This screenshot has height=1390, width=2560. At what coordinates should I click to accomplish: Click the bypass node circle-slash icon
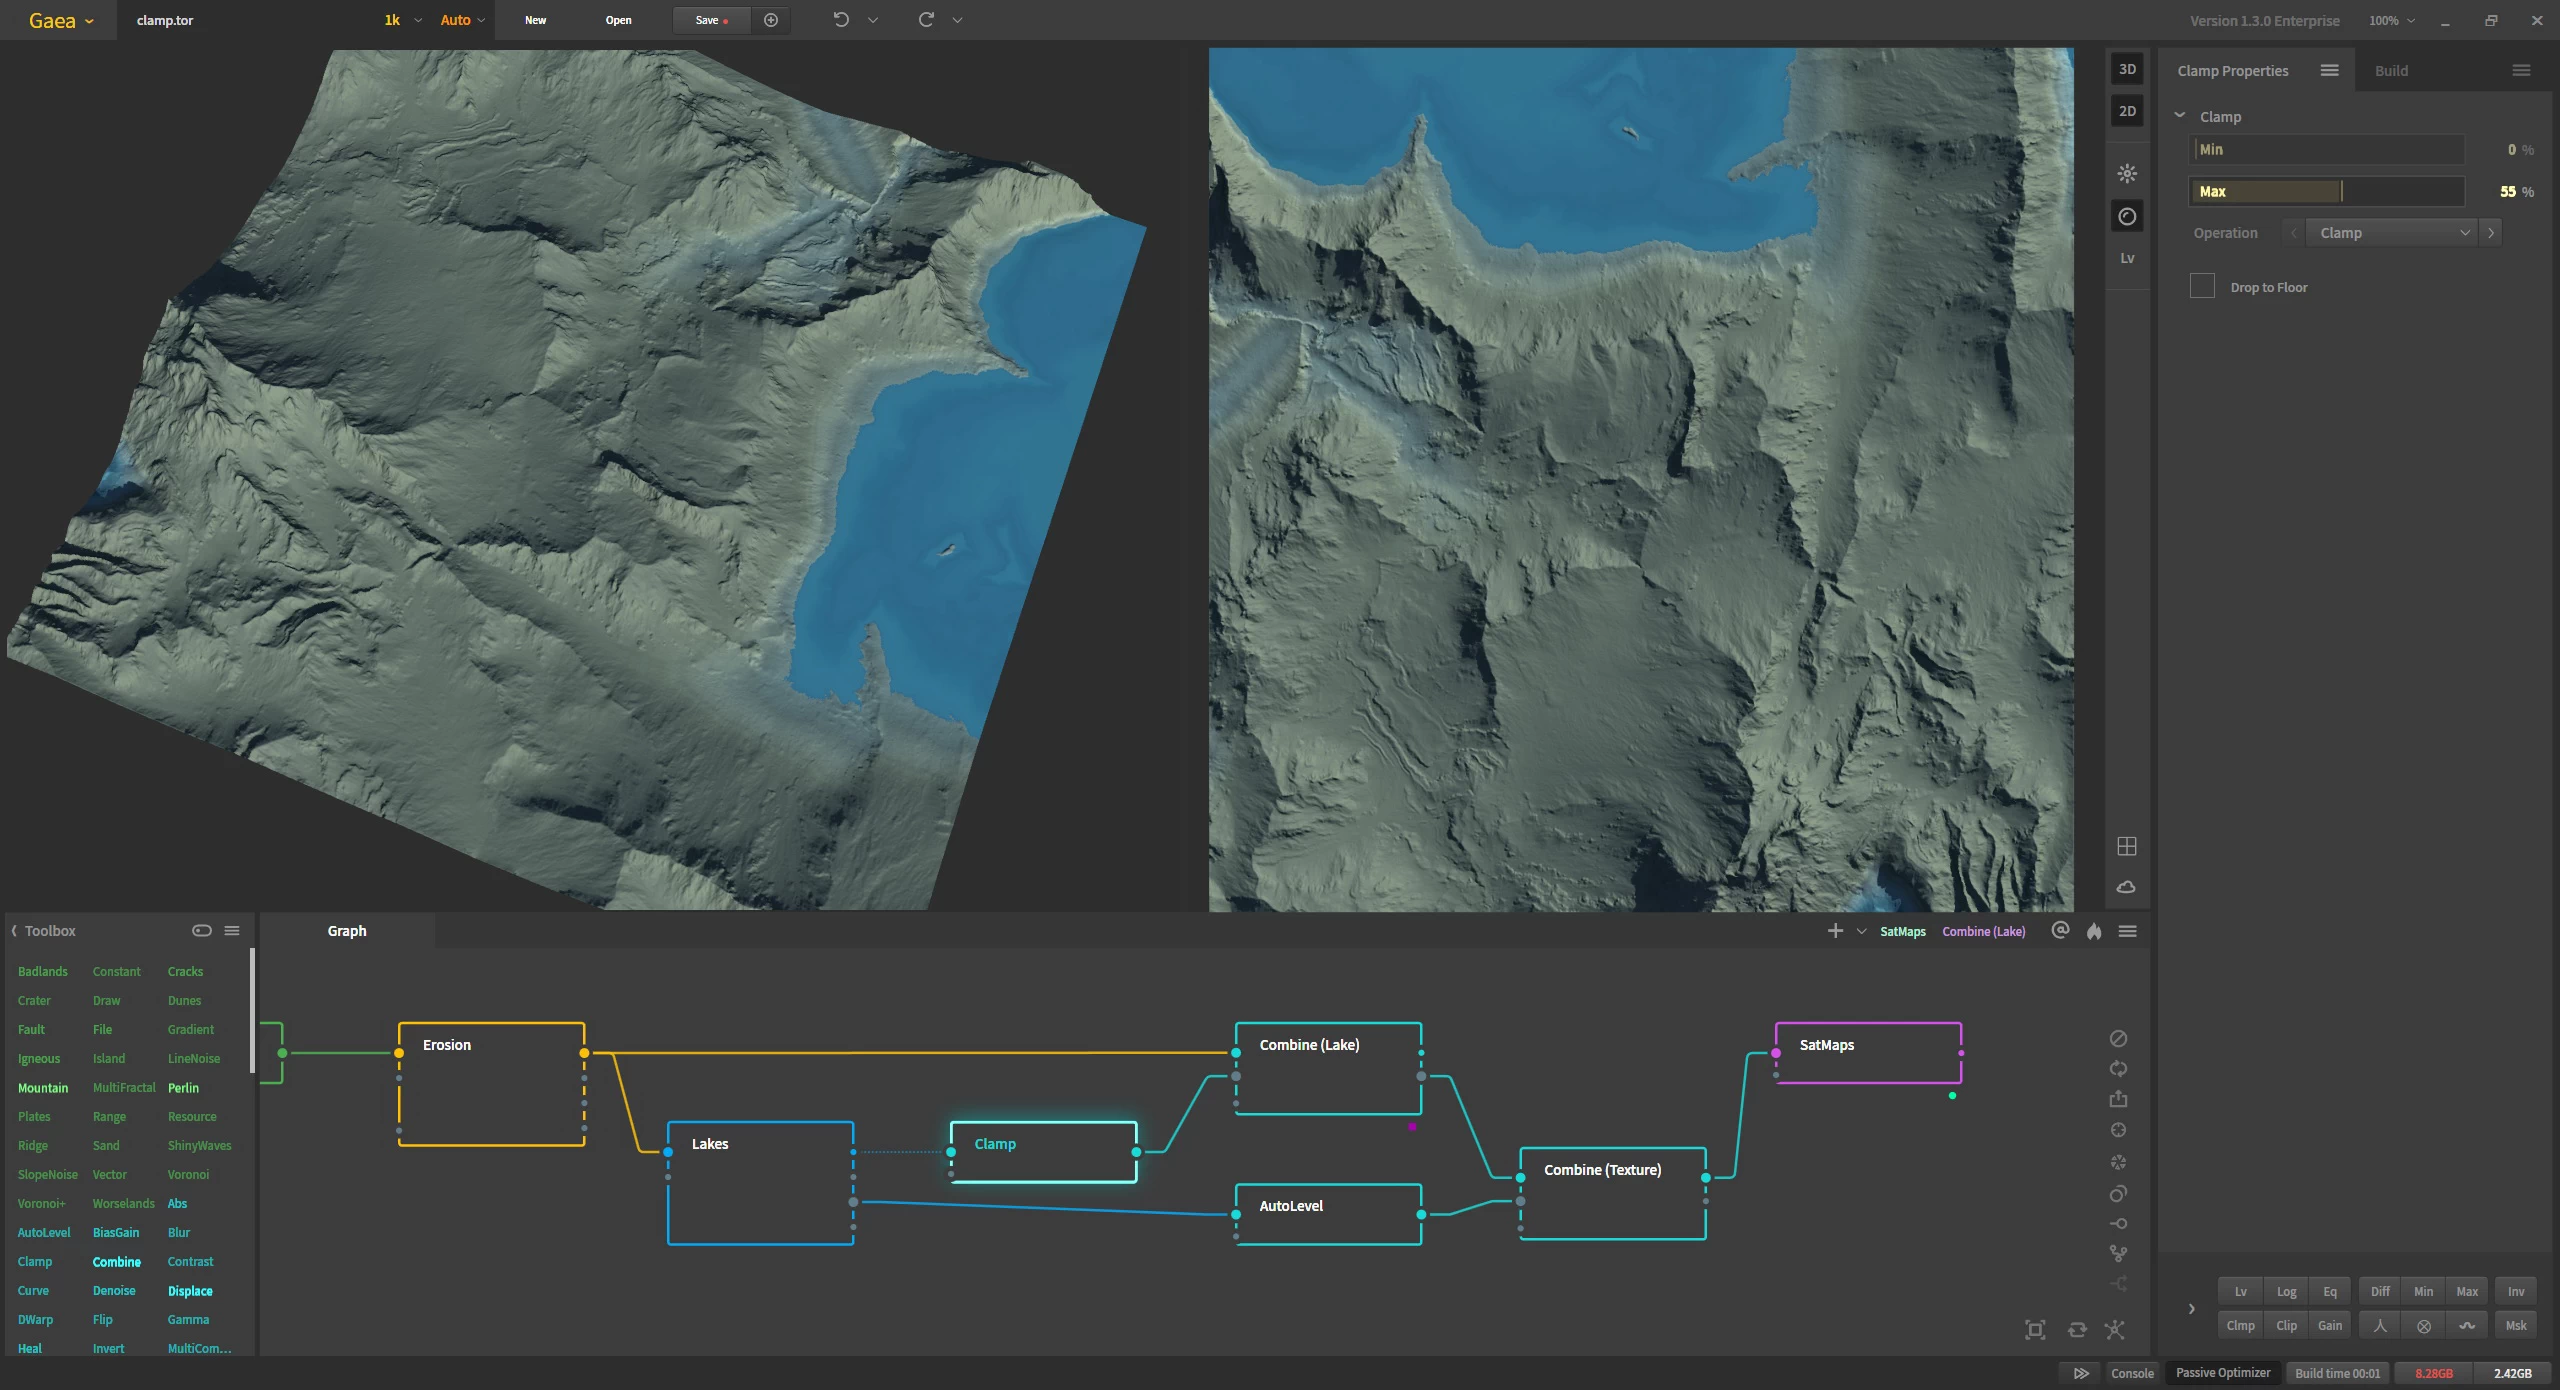[x=2118, y=1038]
